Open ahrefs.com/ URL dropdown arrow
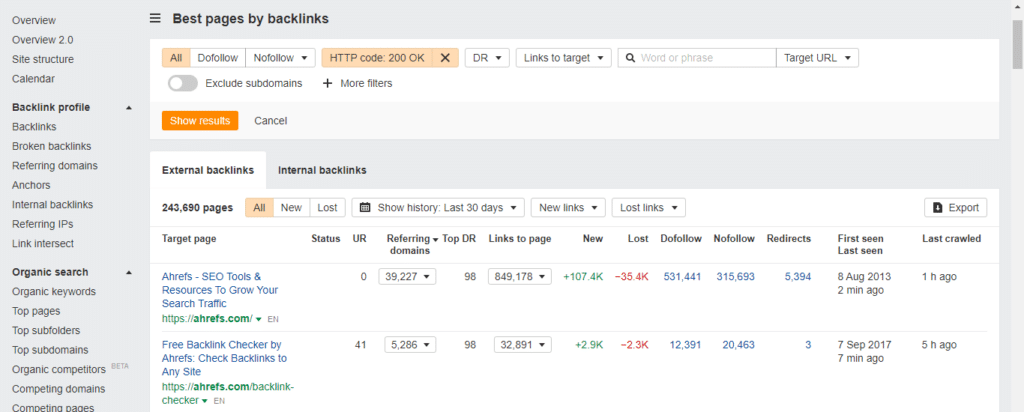Viewport: 1024px width, 412px height. (259, 319)
